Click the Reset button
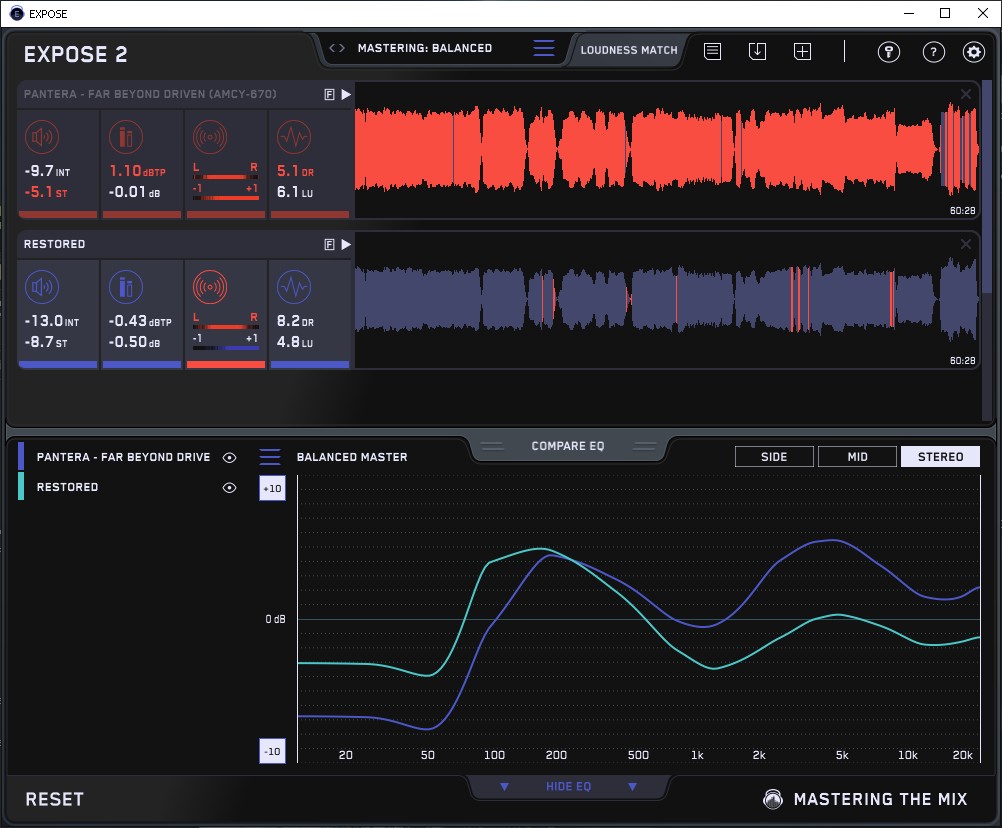Image resolution: width=1002 pixels, height=828 pixels. coord(54,799)
